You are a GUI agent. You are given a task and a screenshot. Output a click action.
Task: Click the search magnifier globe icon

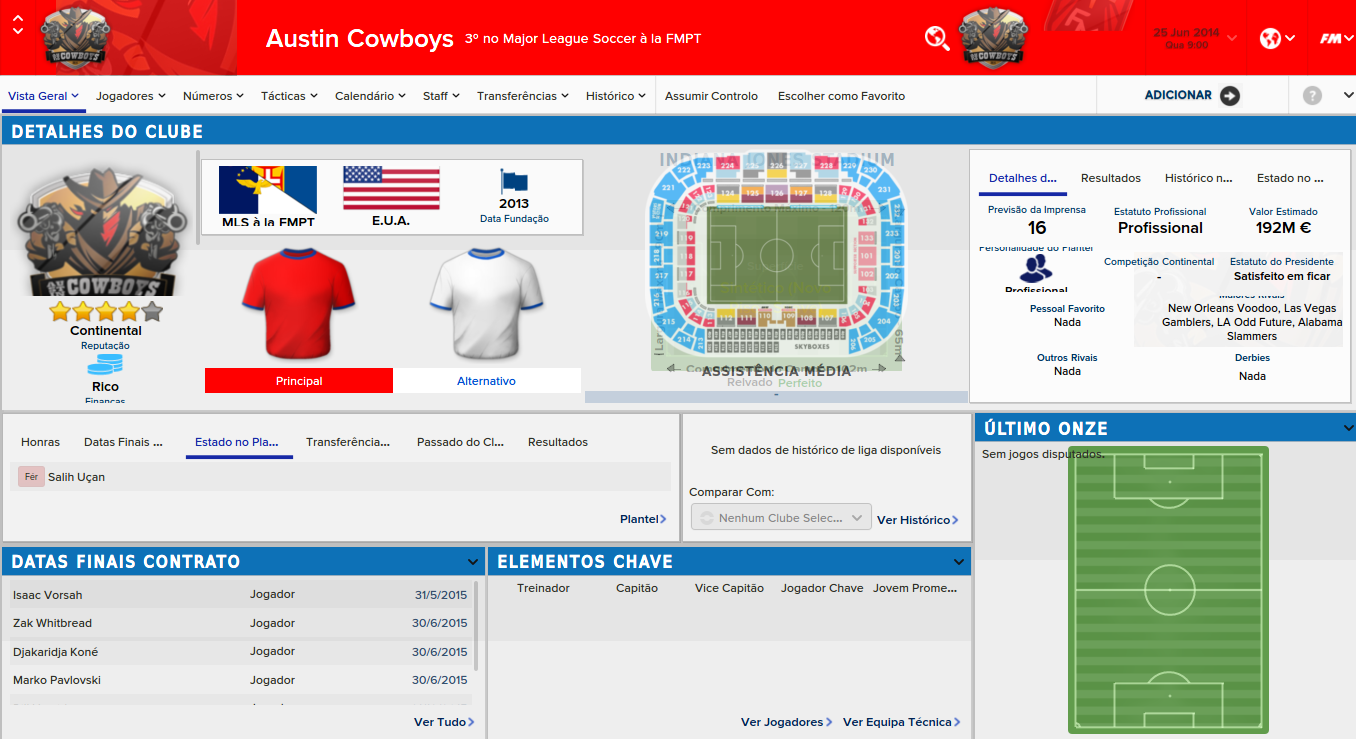937,38
